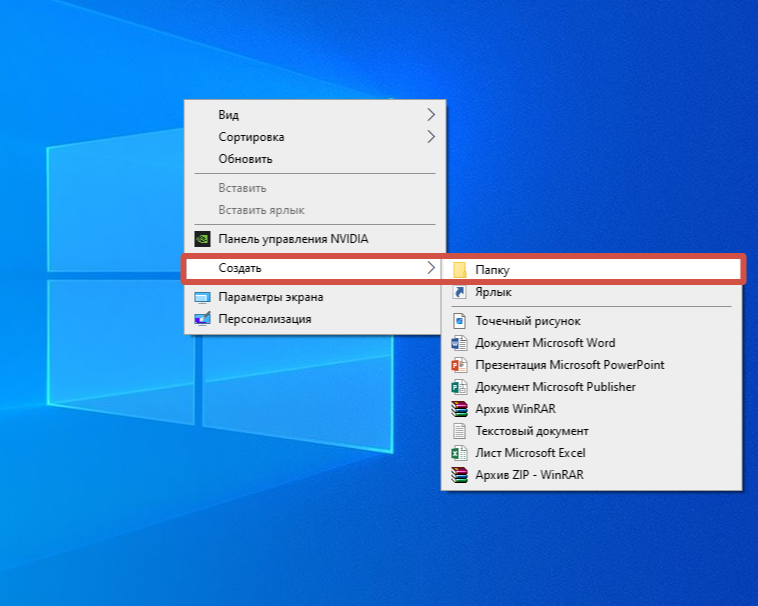The height and width of the screenshot is (606, 758).
Task: Click the display settings monitor icon
Action: 202,297
